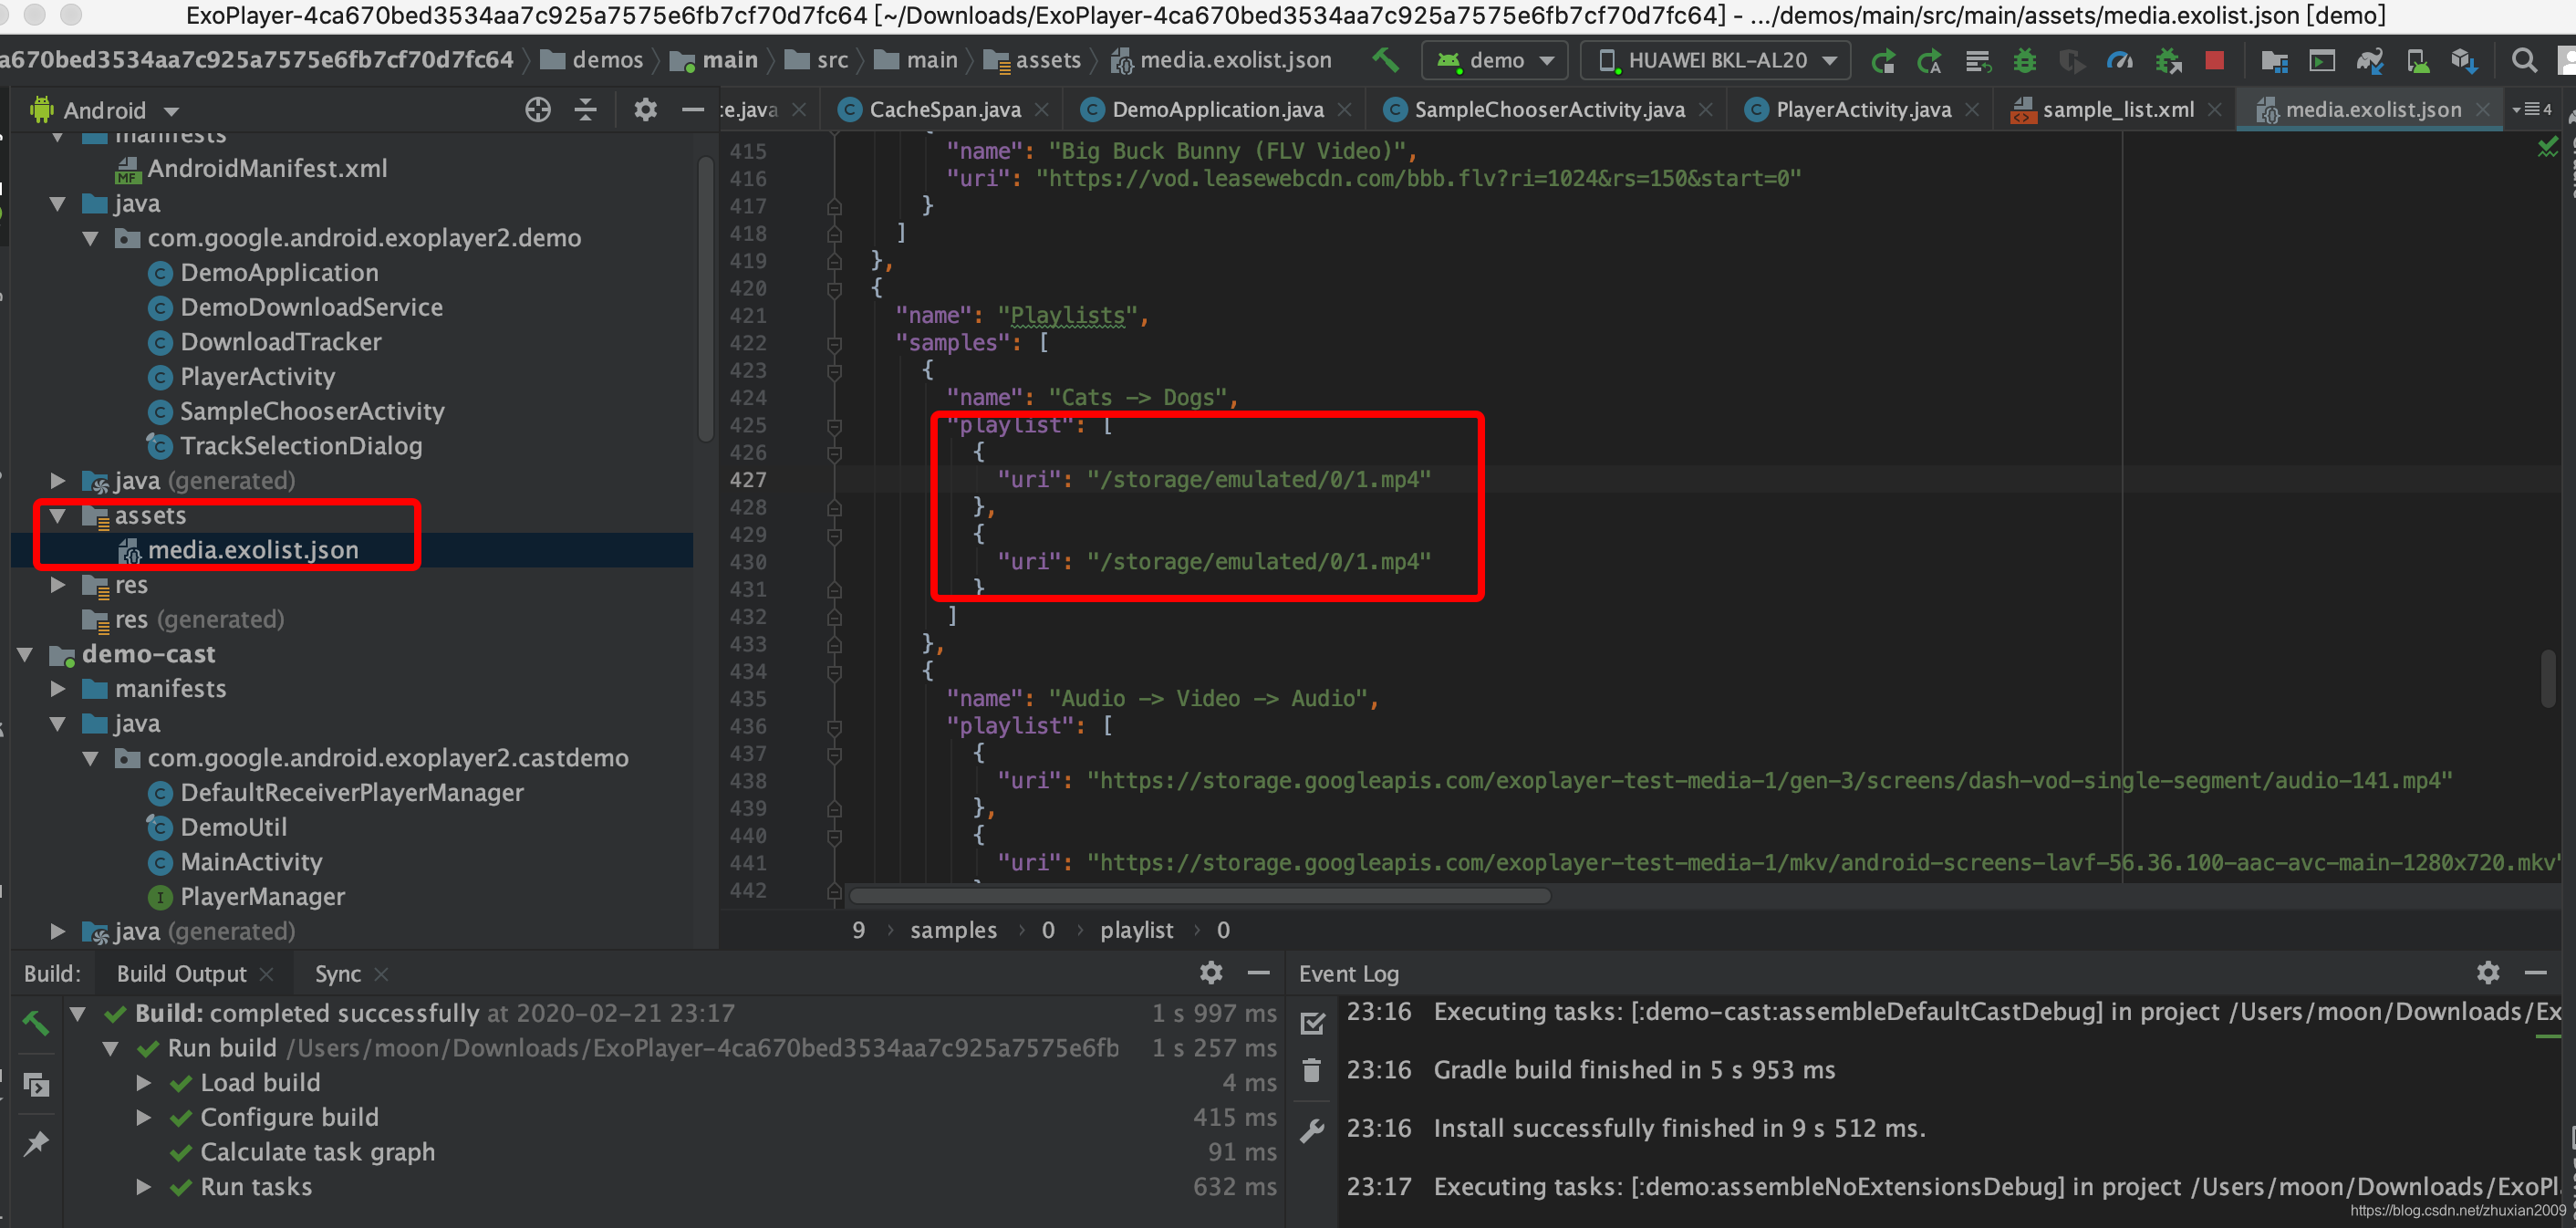2576x1228 pixels.
Task: Switch to the PlayerActivity.java tab
Action: 1862,110
